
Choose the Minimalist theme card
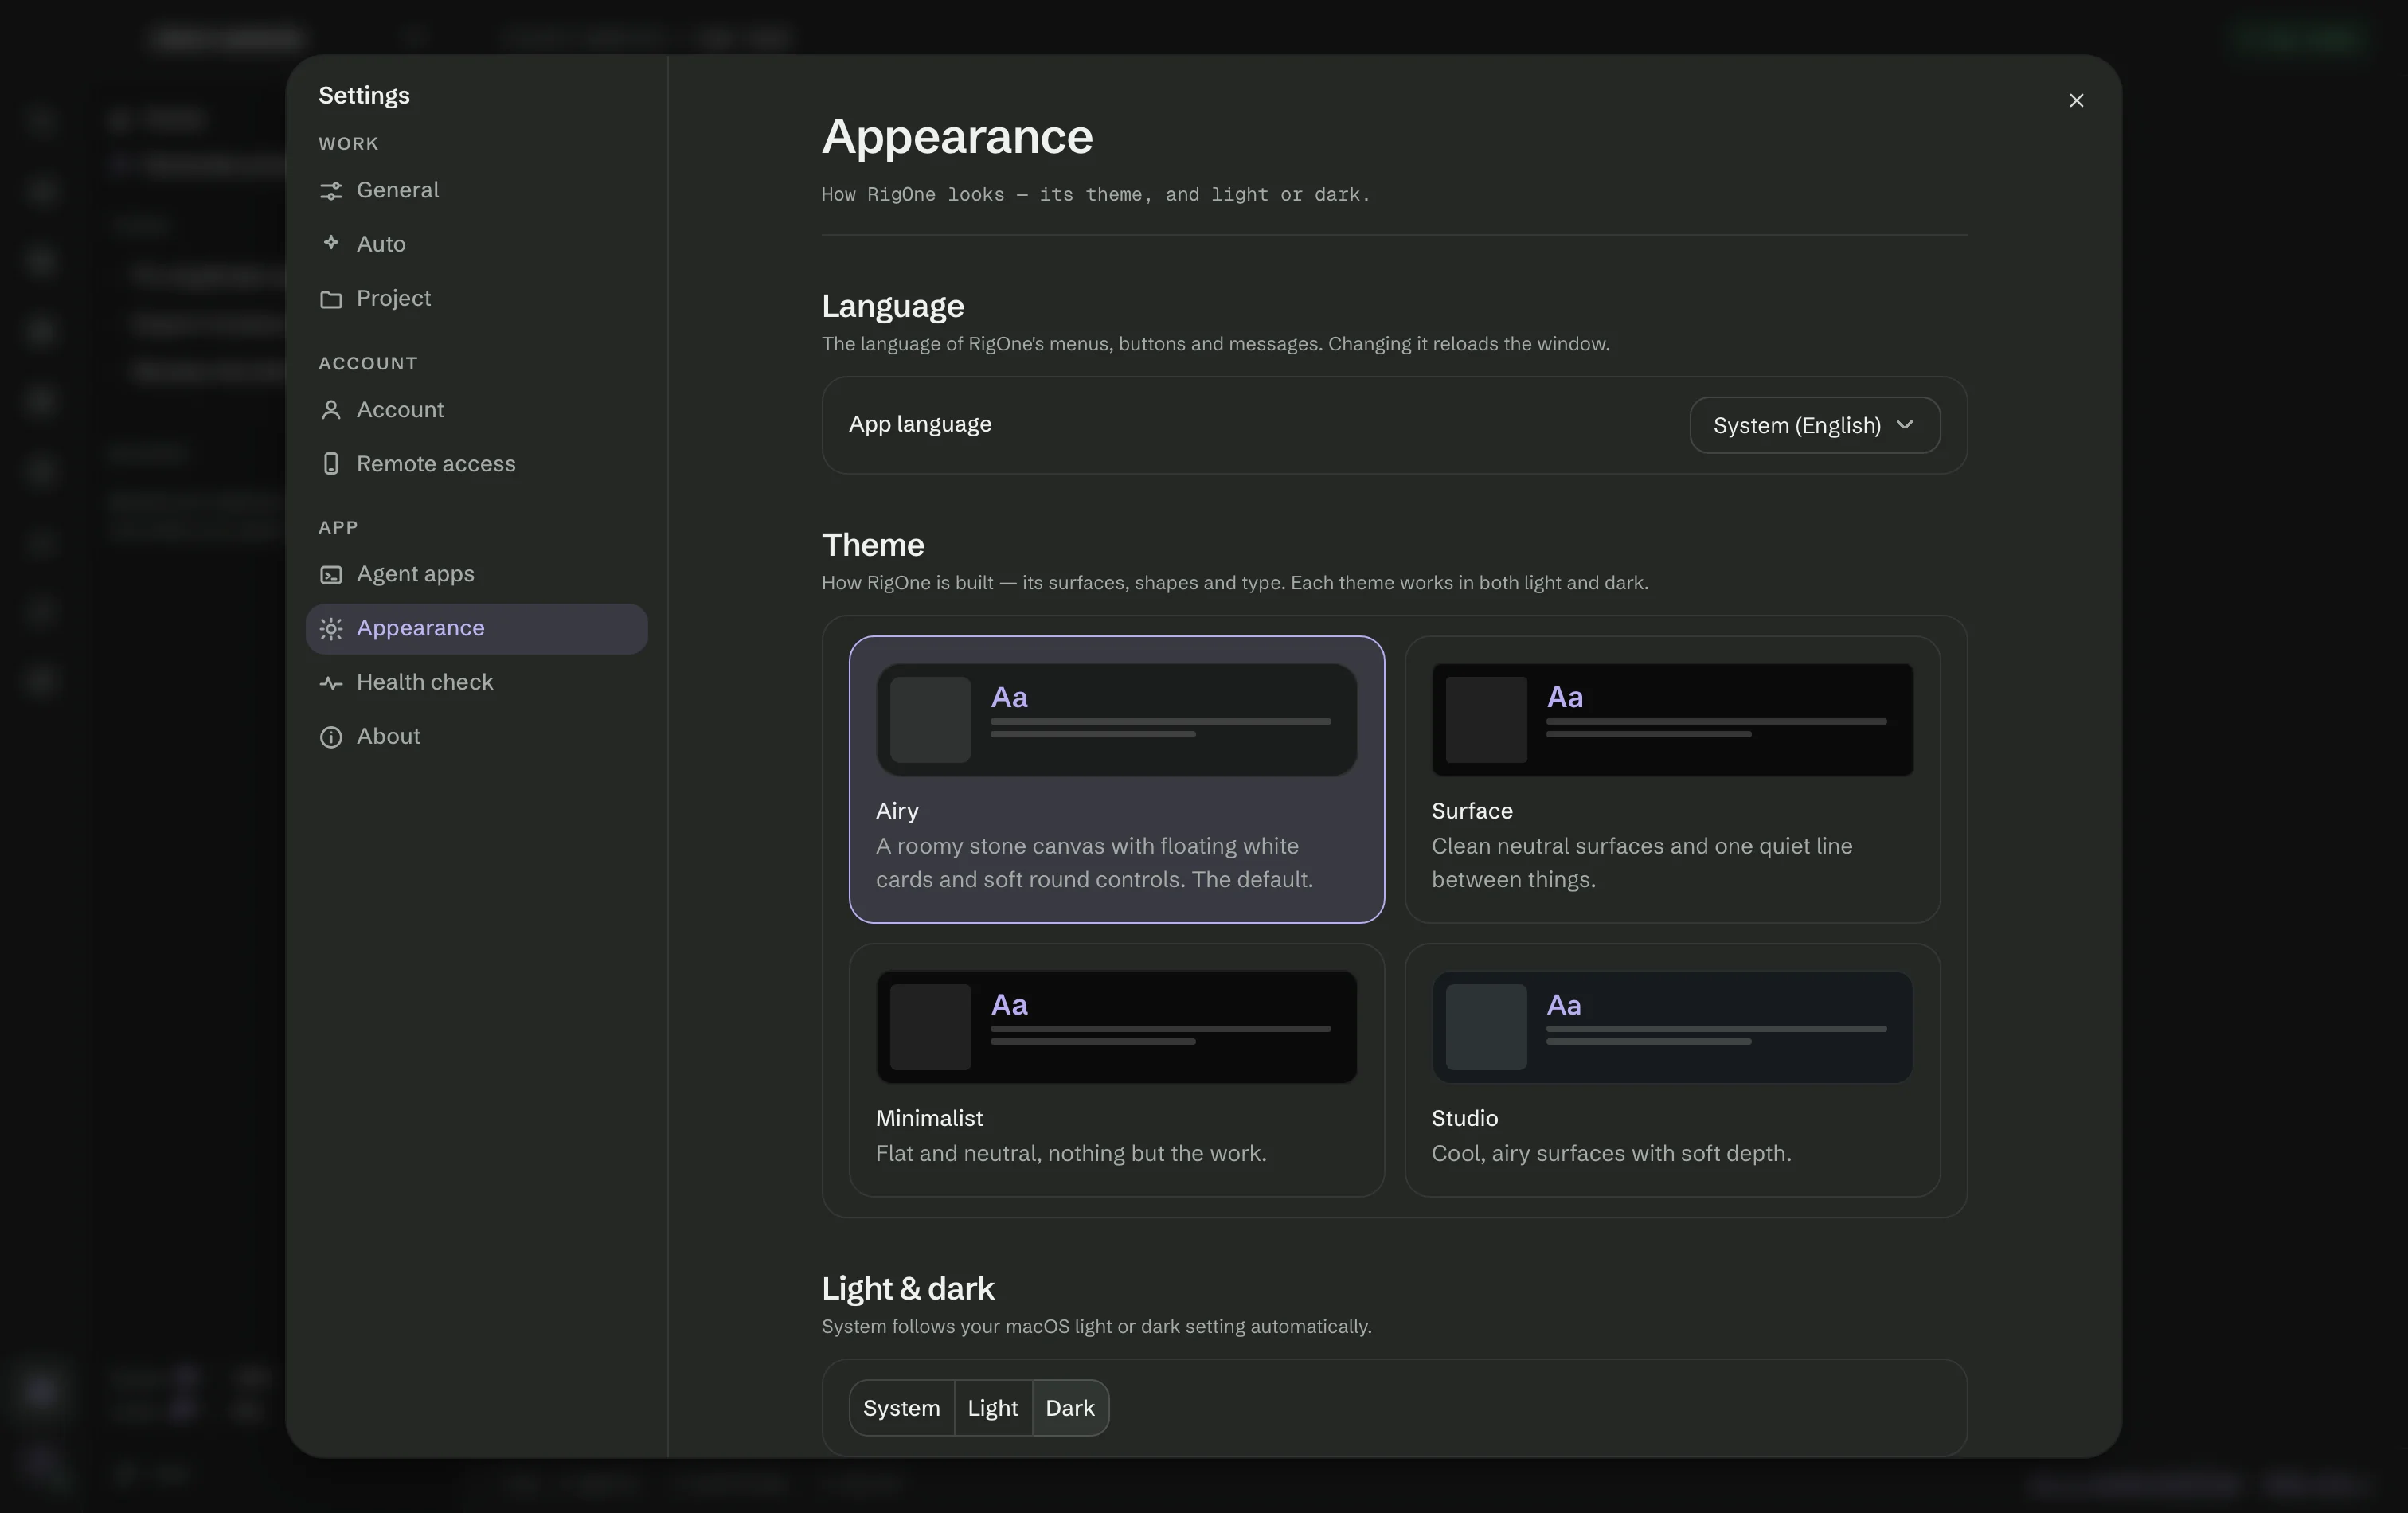coord(1116,1070)
